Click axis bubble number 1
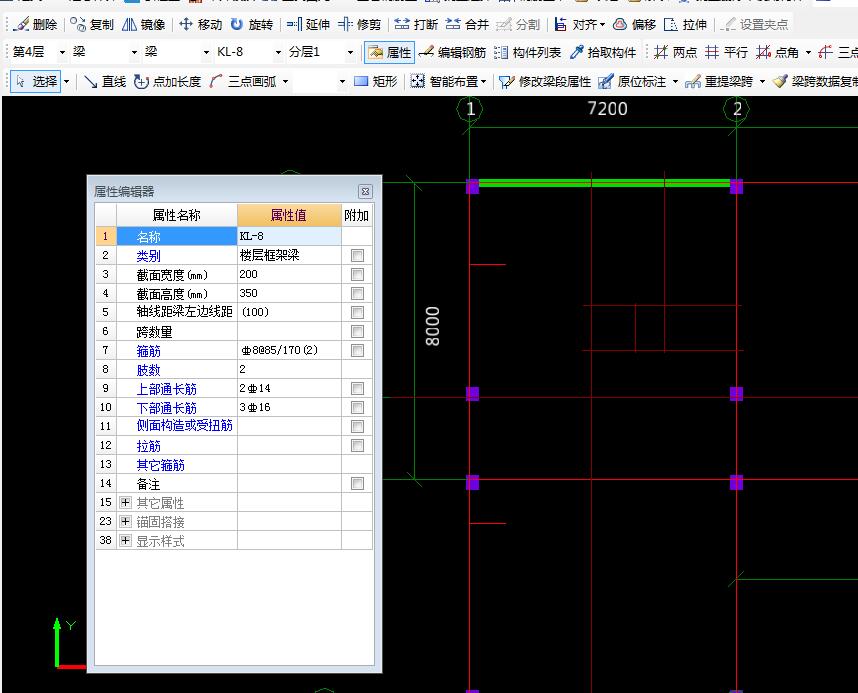Image resolution: width=858 pixels, height=693 pixels. pyautogui.click(x=470, y=109)
